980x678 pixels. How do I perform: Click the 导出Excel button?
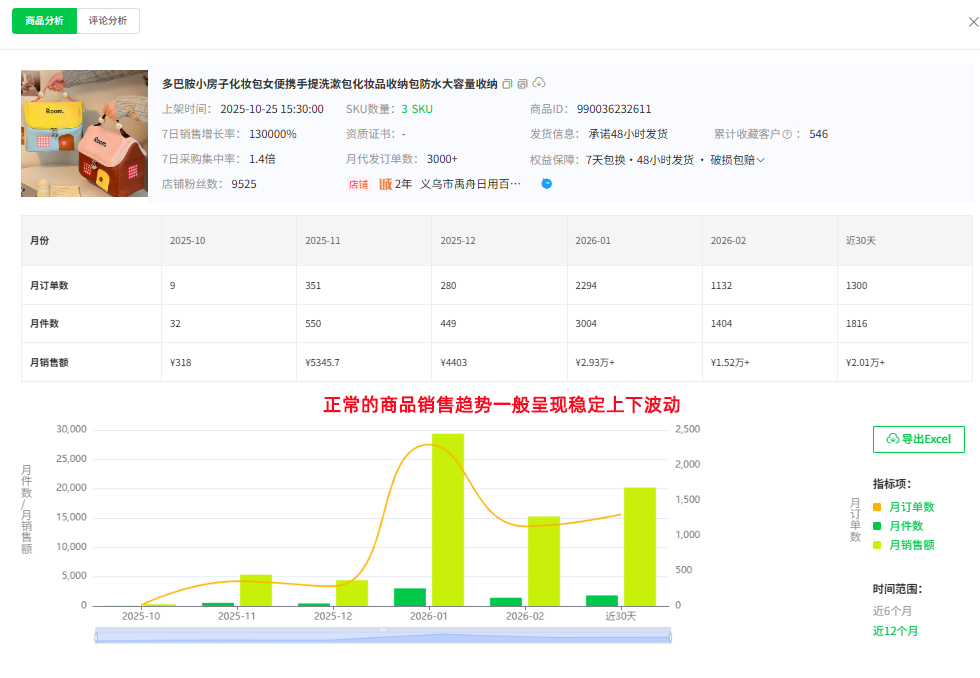point(918,439)
